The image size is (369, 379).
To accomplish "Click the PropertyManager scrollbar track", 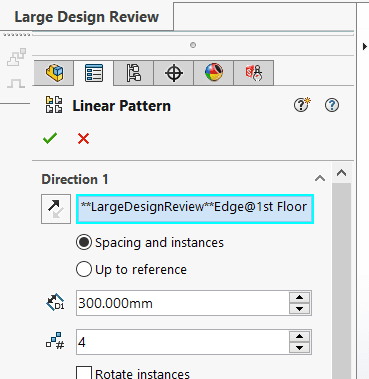I will click(342, 280).
